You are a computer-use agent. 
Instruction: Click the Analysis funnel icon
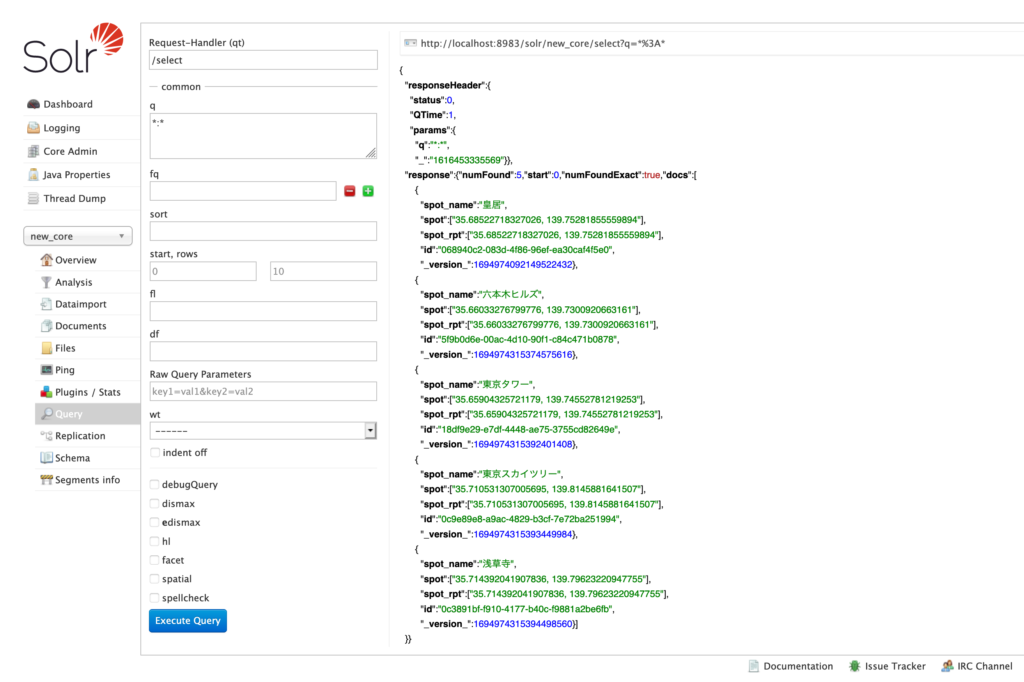coord(46,282)
